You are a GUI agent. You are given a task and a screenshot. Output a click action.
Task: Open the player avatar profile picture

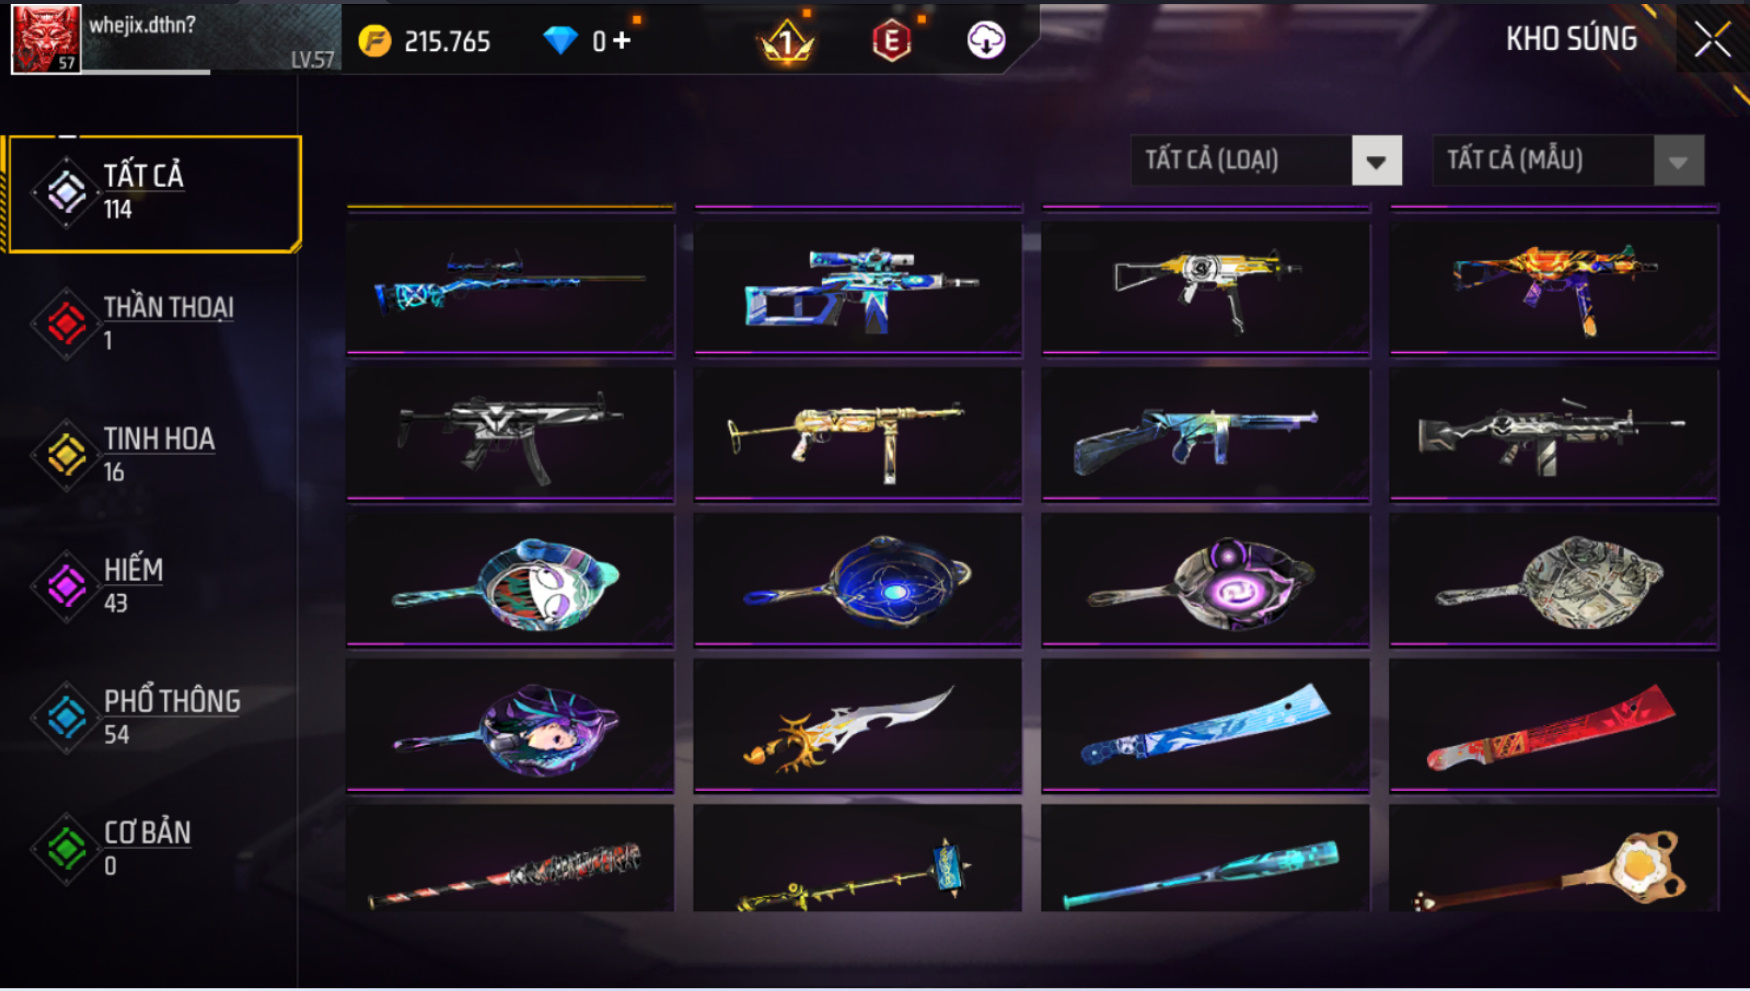(x=46, y=38)
